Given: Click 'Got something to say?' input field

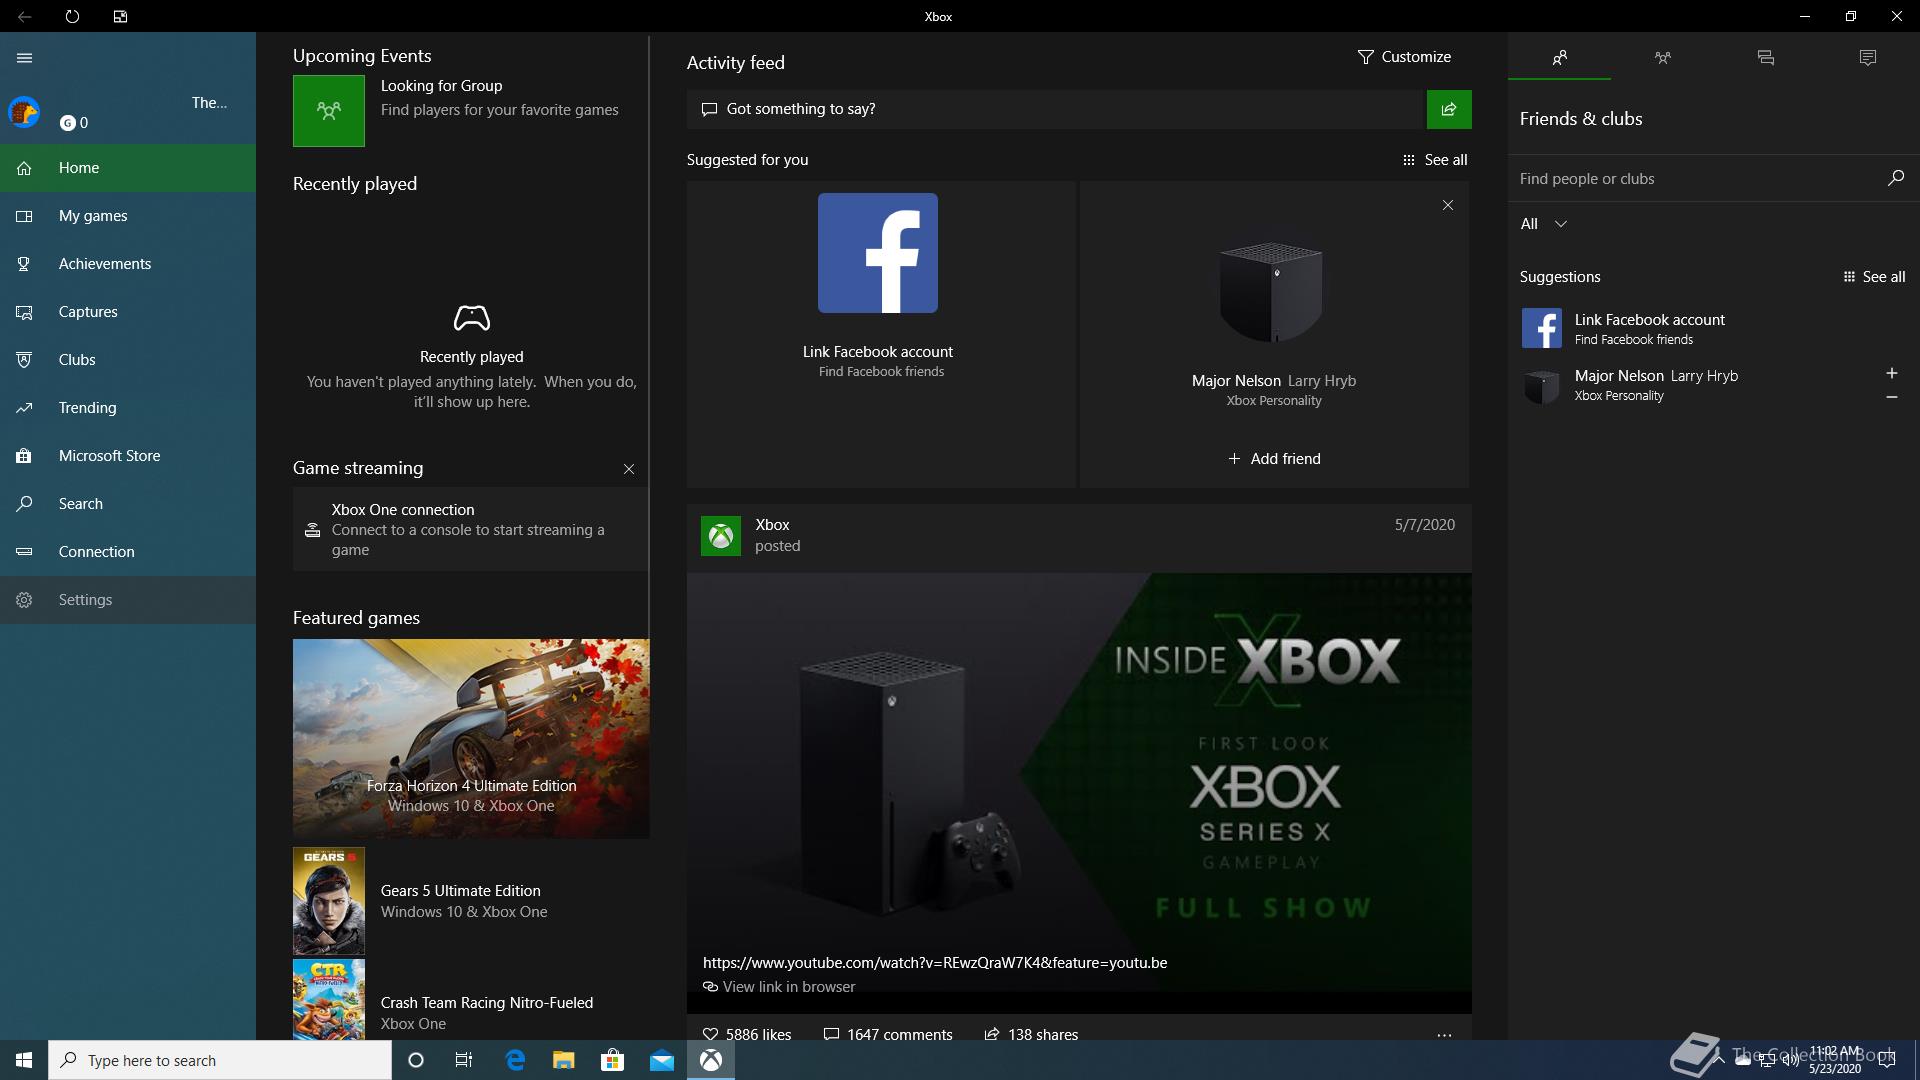Looking at the screenshot, I should [x=1055, y=109].
